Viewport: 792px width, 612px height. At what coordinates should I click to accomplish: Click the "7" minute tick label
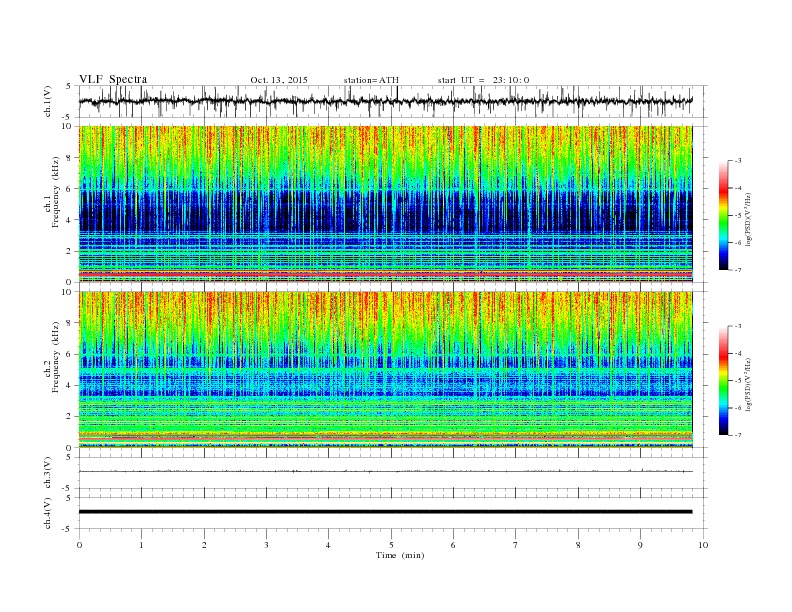516,545
